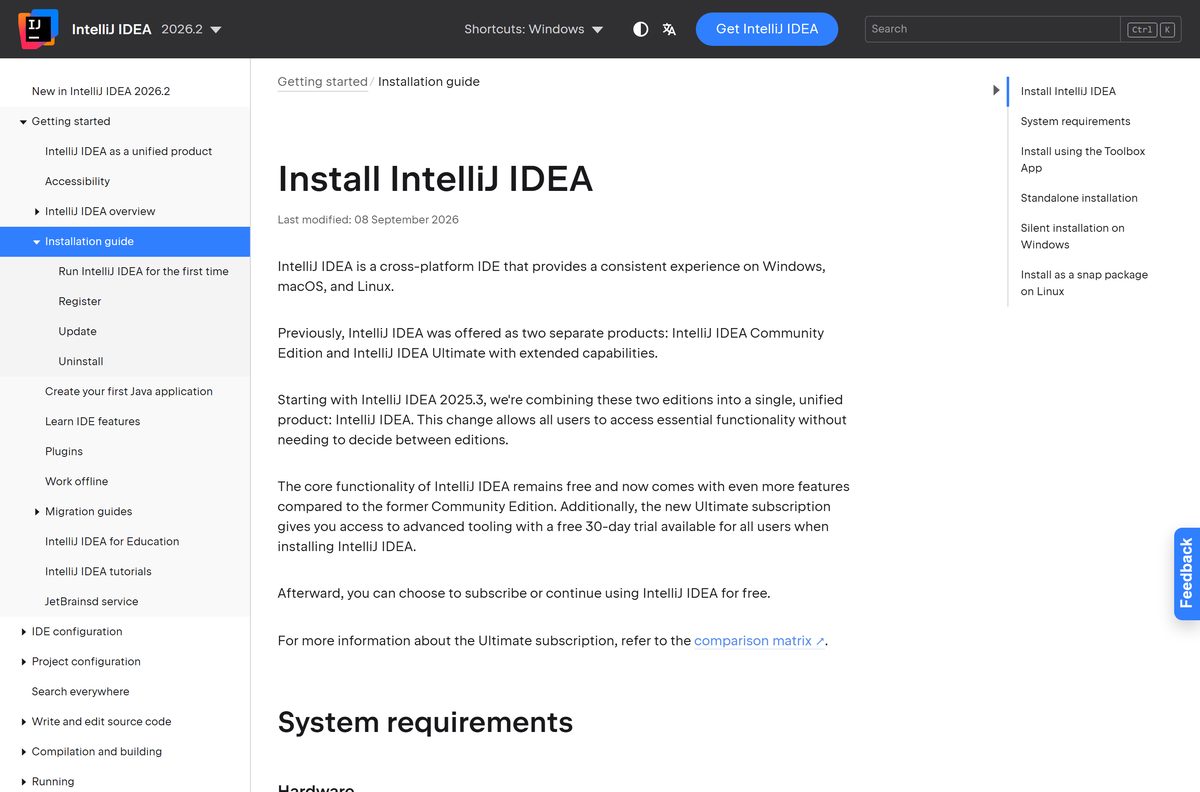Click the Install IntelliJ IDEA page heading
Image resolution: width=1200 pixels, height=792 pixels.
(435, 179)
